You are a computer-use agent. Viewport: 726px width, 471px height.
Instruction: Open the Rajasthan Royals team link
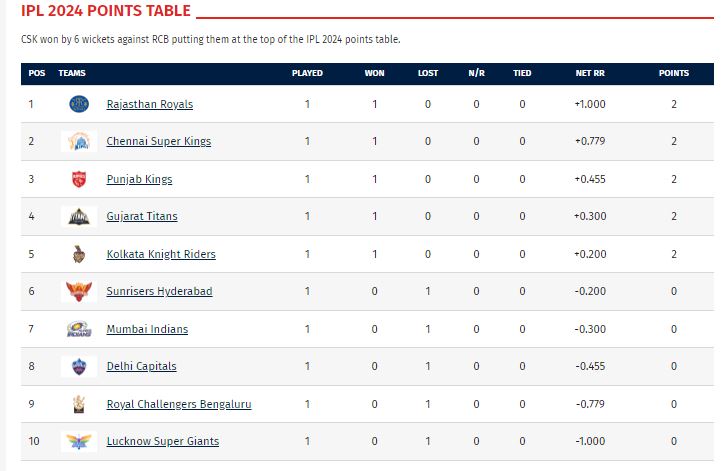click(x=150, y=104)
